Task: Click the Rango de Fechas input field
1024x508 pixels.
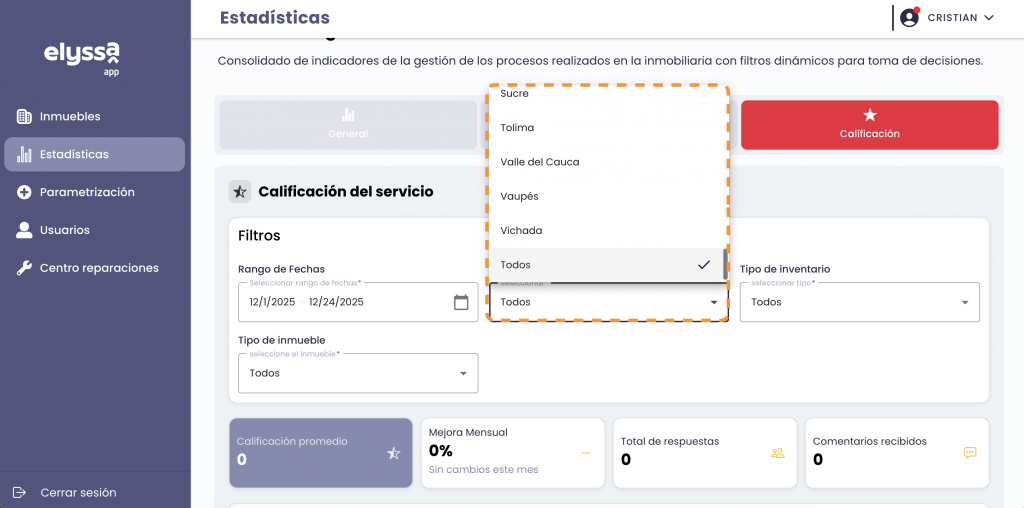Action: 342,302
